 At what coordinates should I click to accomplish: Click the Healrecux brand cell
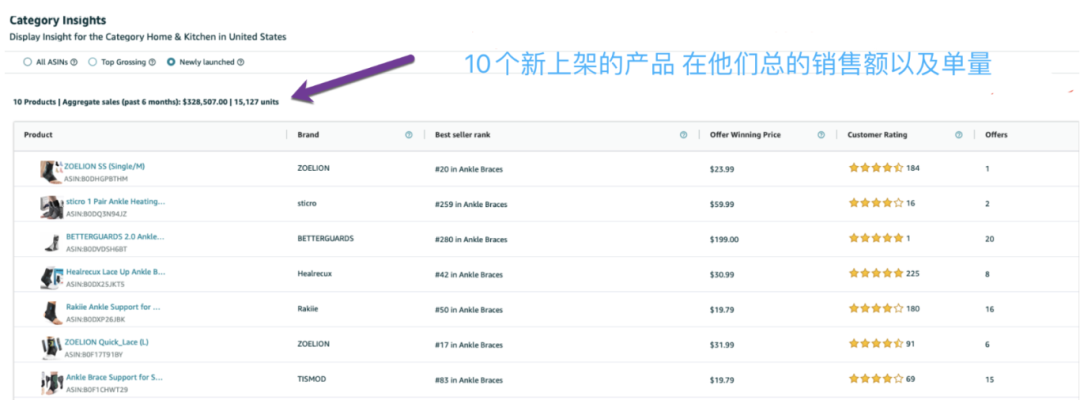pyautogui.click(x=314, y=274)
